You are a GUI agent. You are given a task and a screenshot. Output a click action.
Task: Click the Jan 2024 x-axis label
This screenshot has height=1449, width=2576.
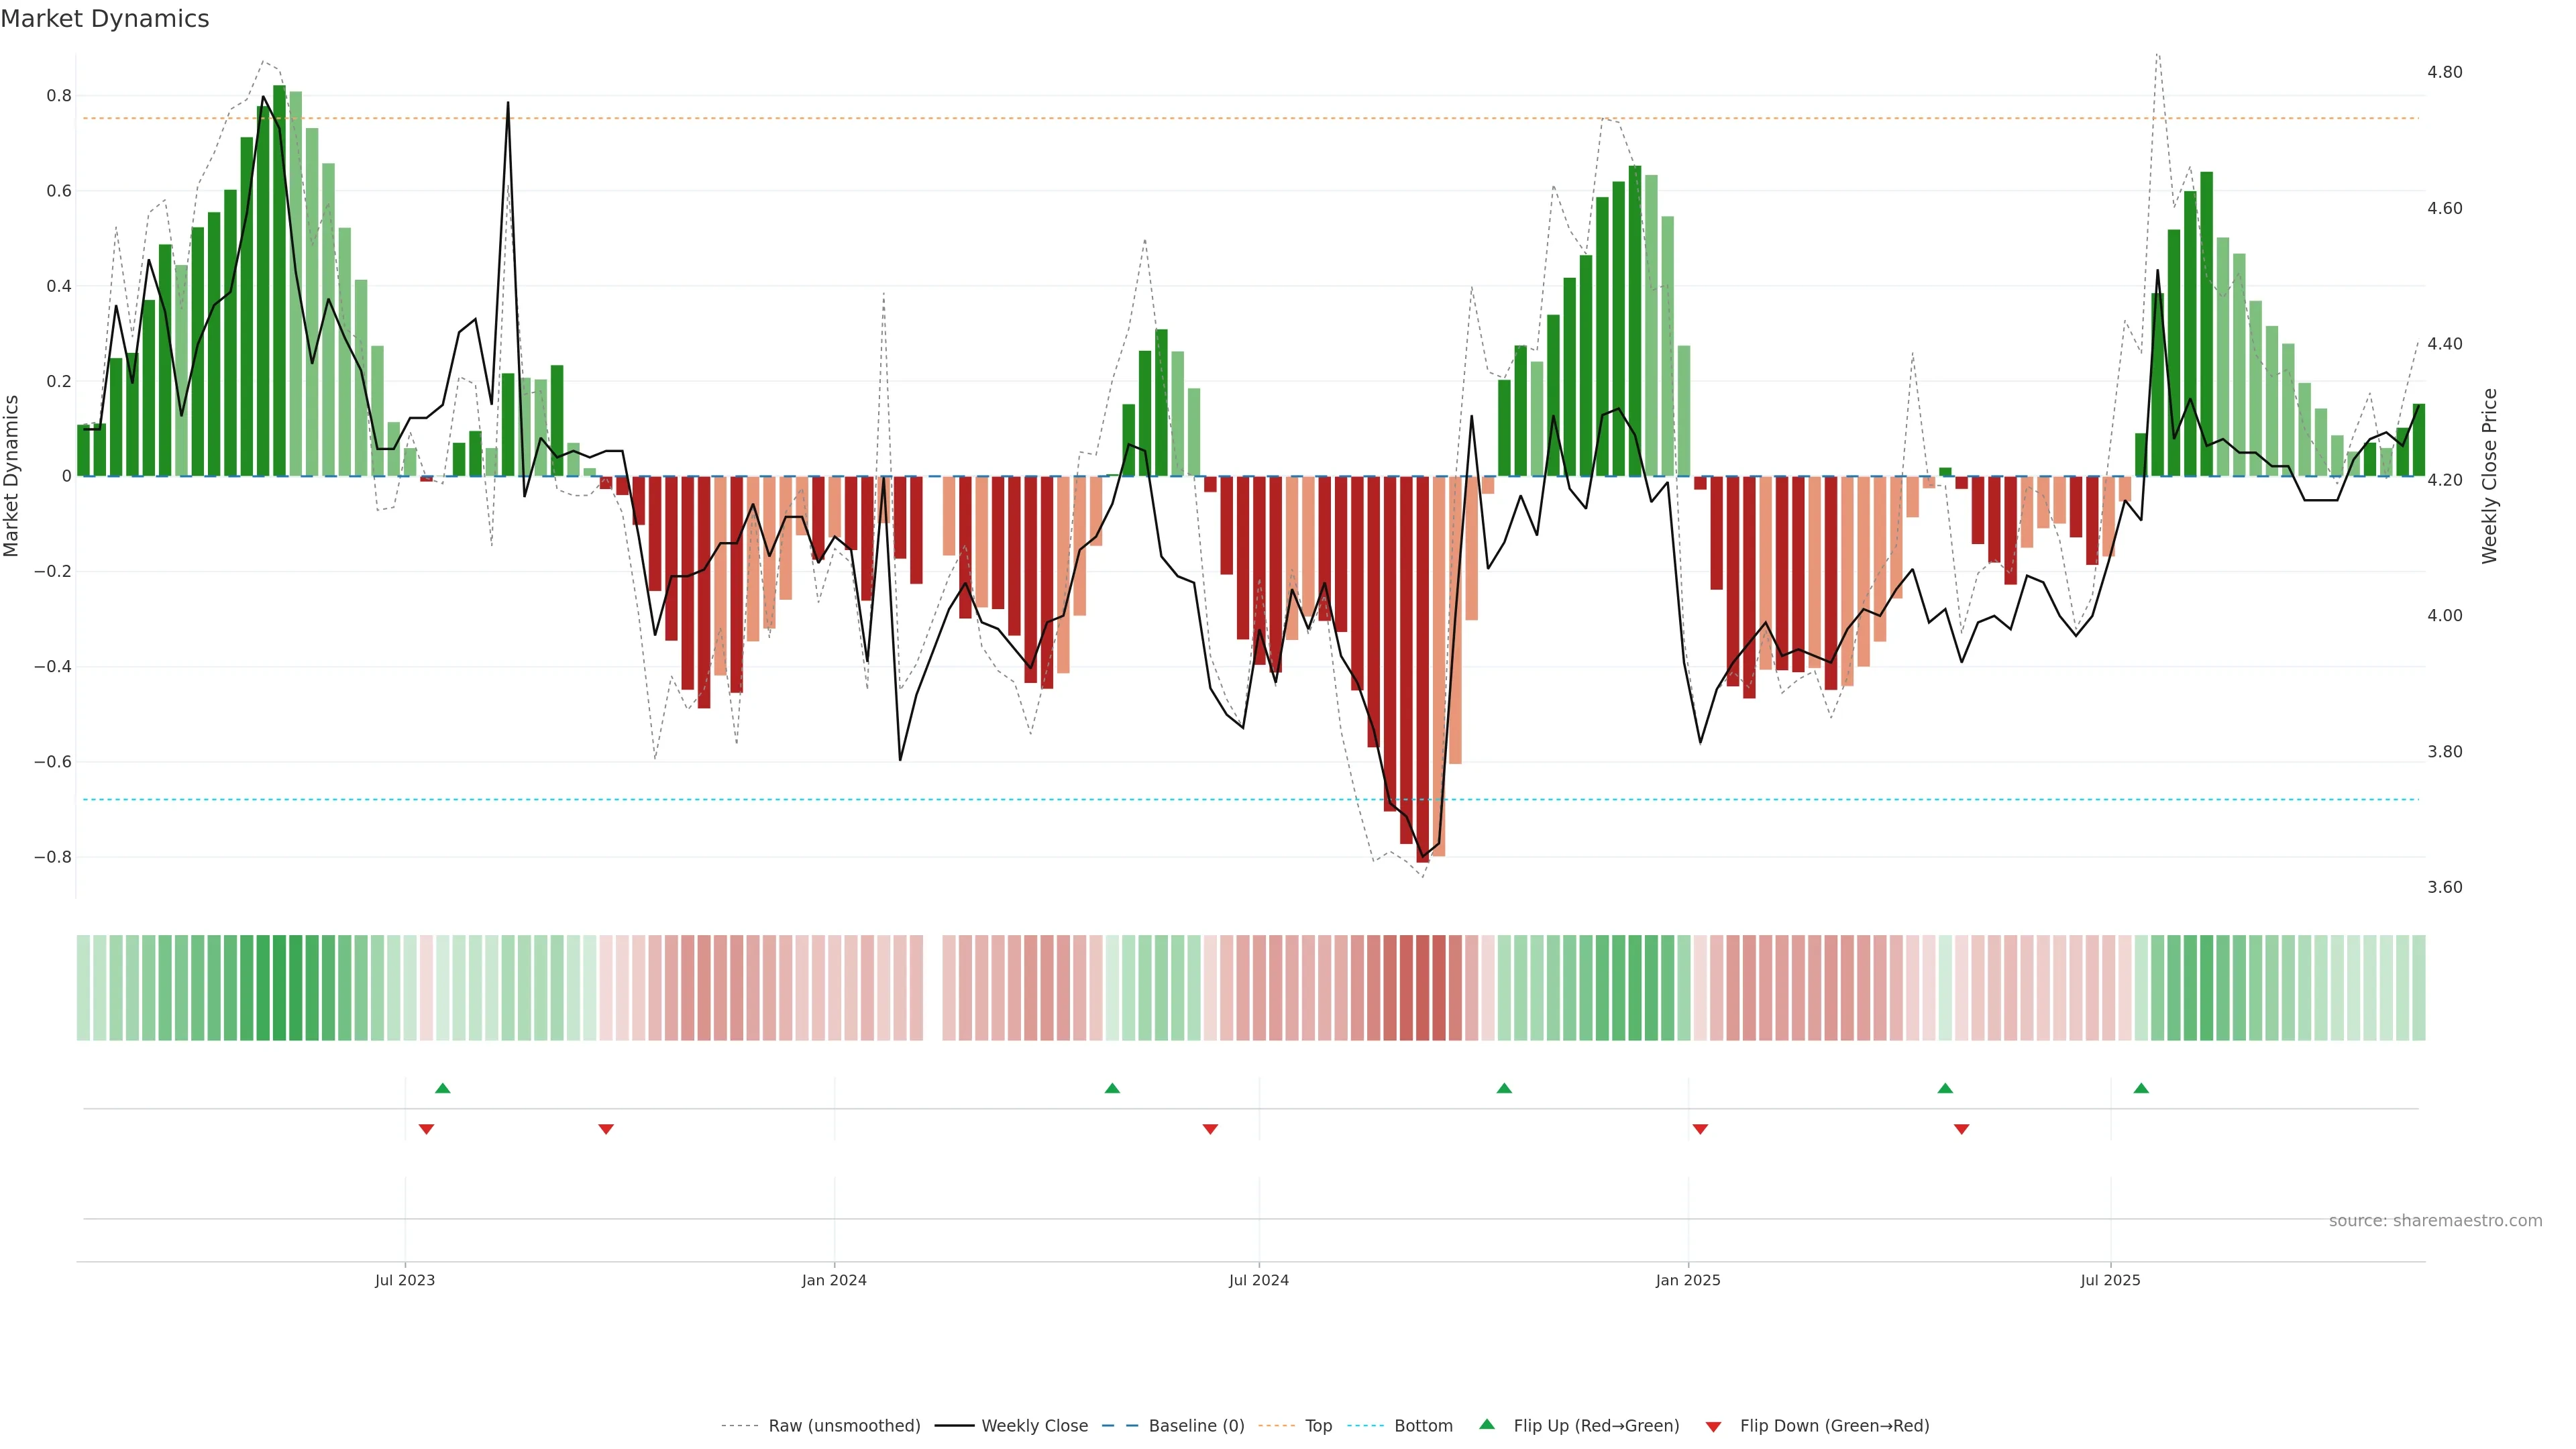click(x=834, y=1280)
